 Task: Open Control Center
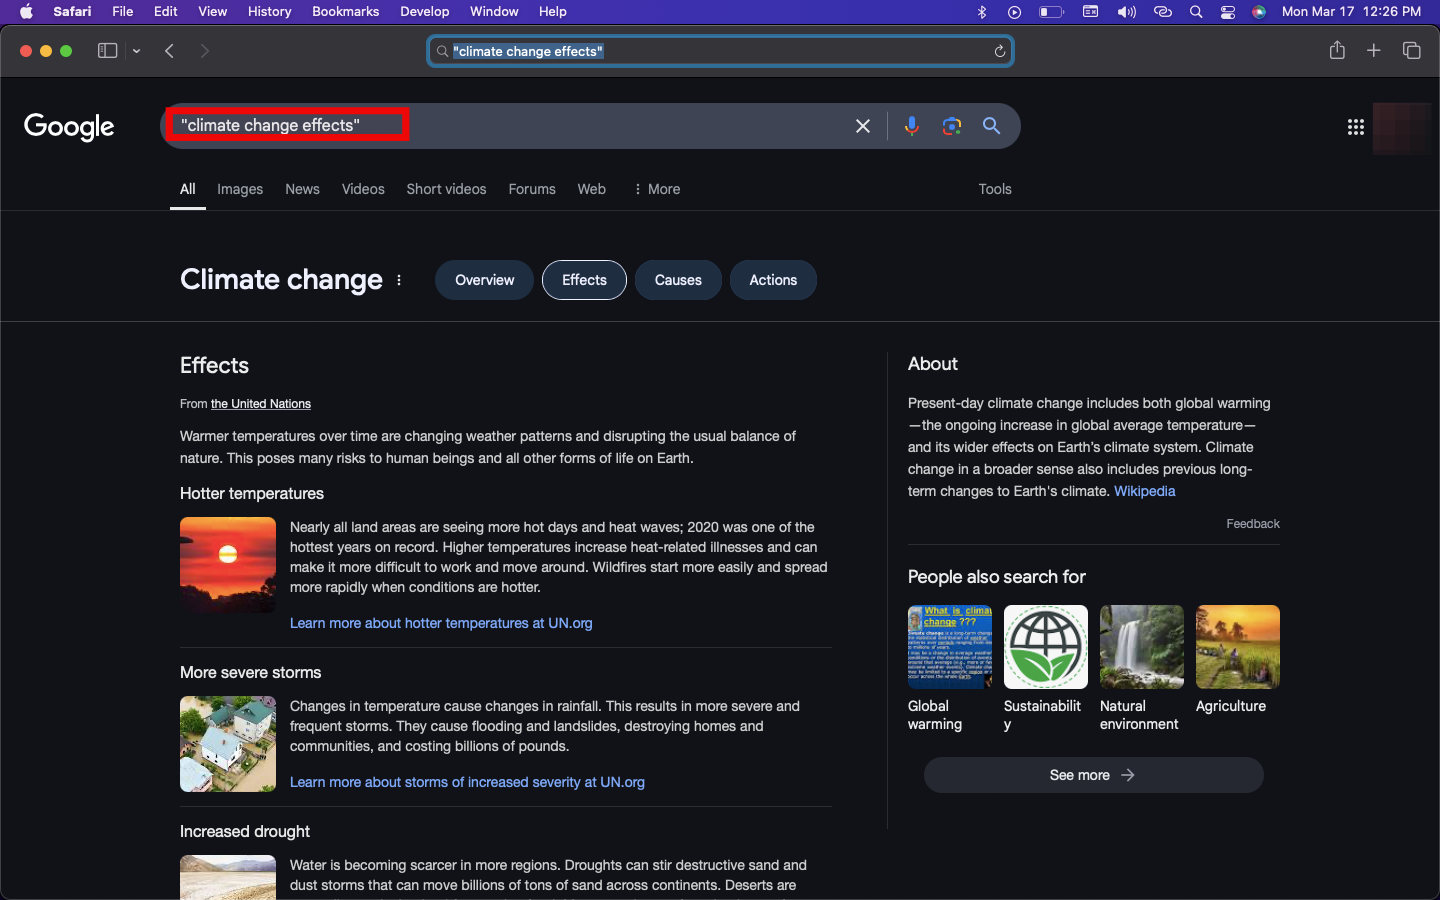pos(1228,12)
